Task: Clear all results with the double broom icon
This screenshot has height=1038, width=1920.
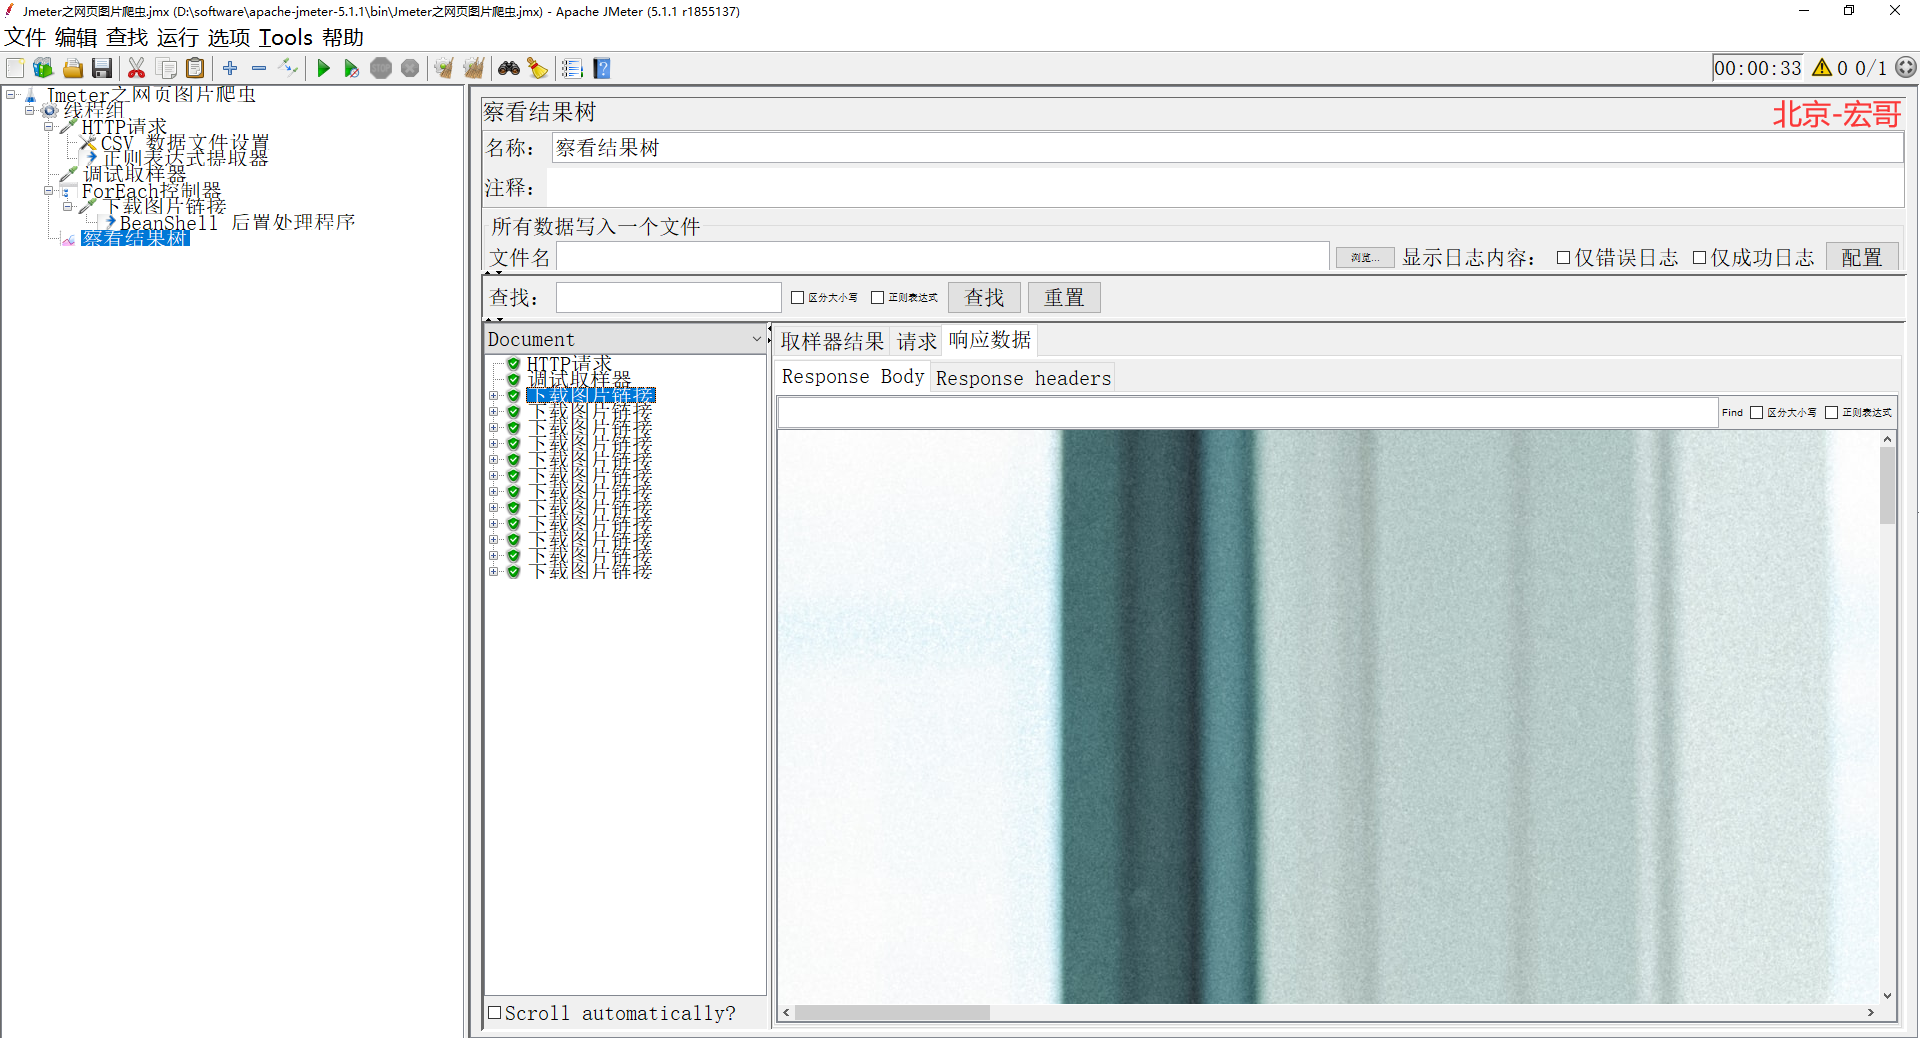Action: pos(474,68)
